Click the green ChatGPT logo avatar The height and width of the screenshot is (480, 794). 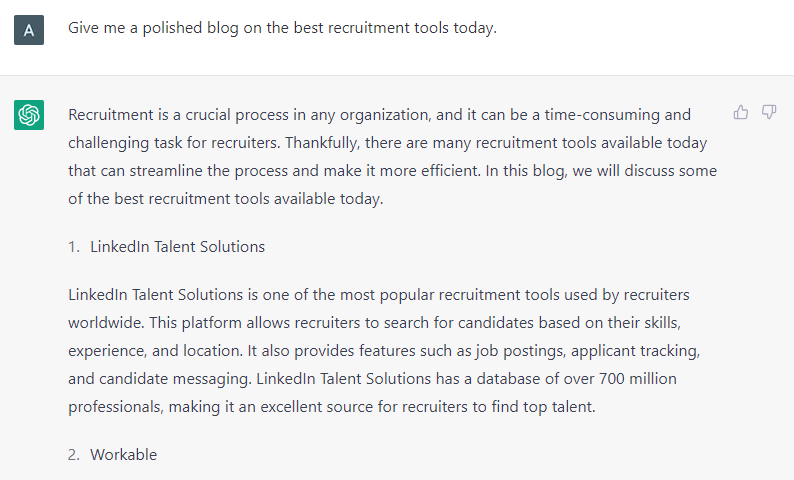pos(29,115)
